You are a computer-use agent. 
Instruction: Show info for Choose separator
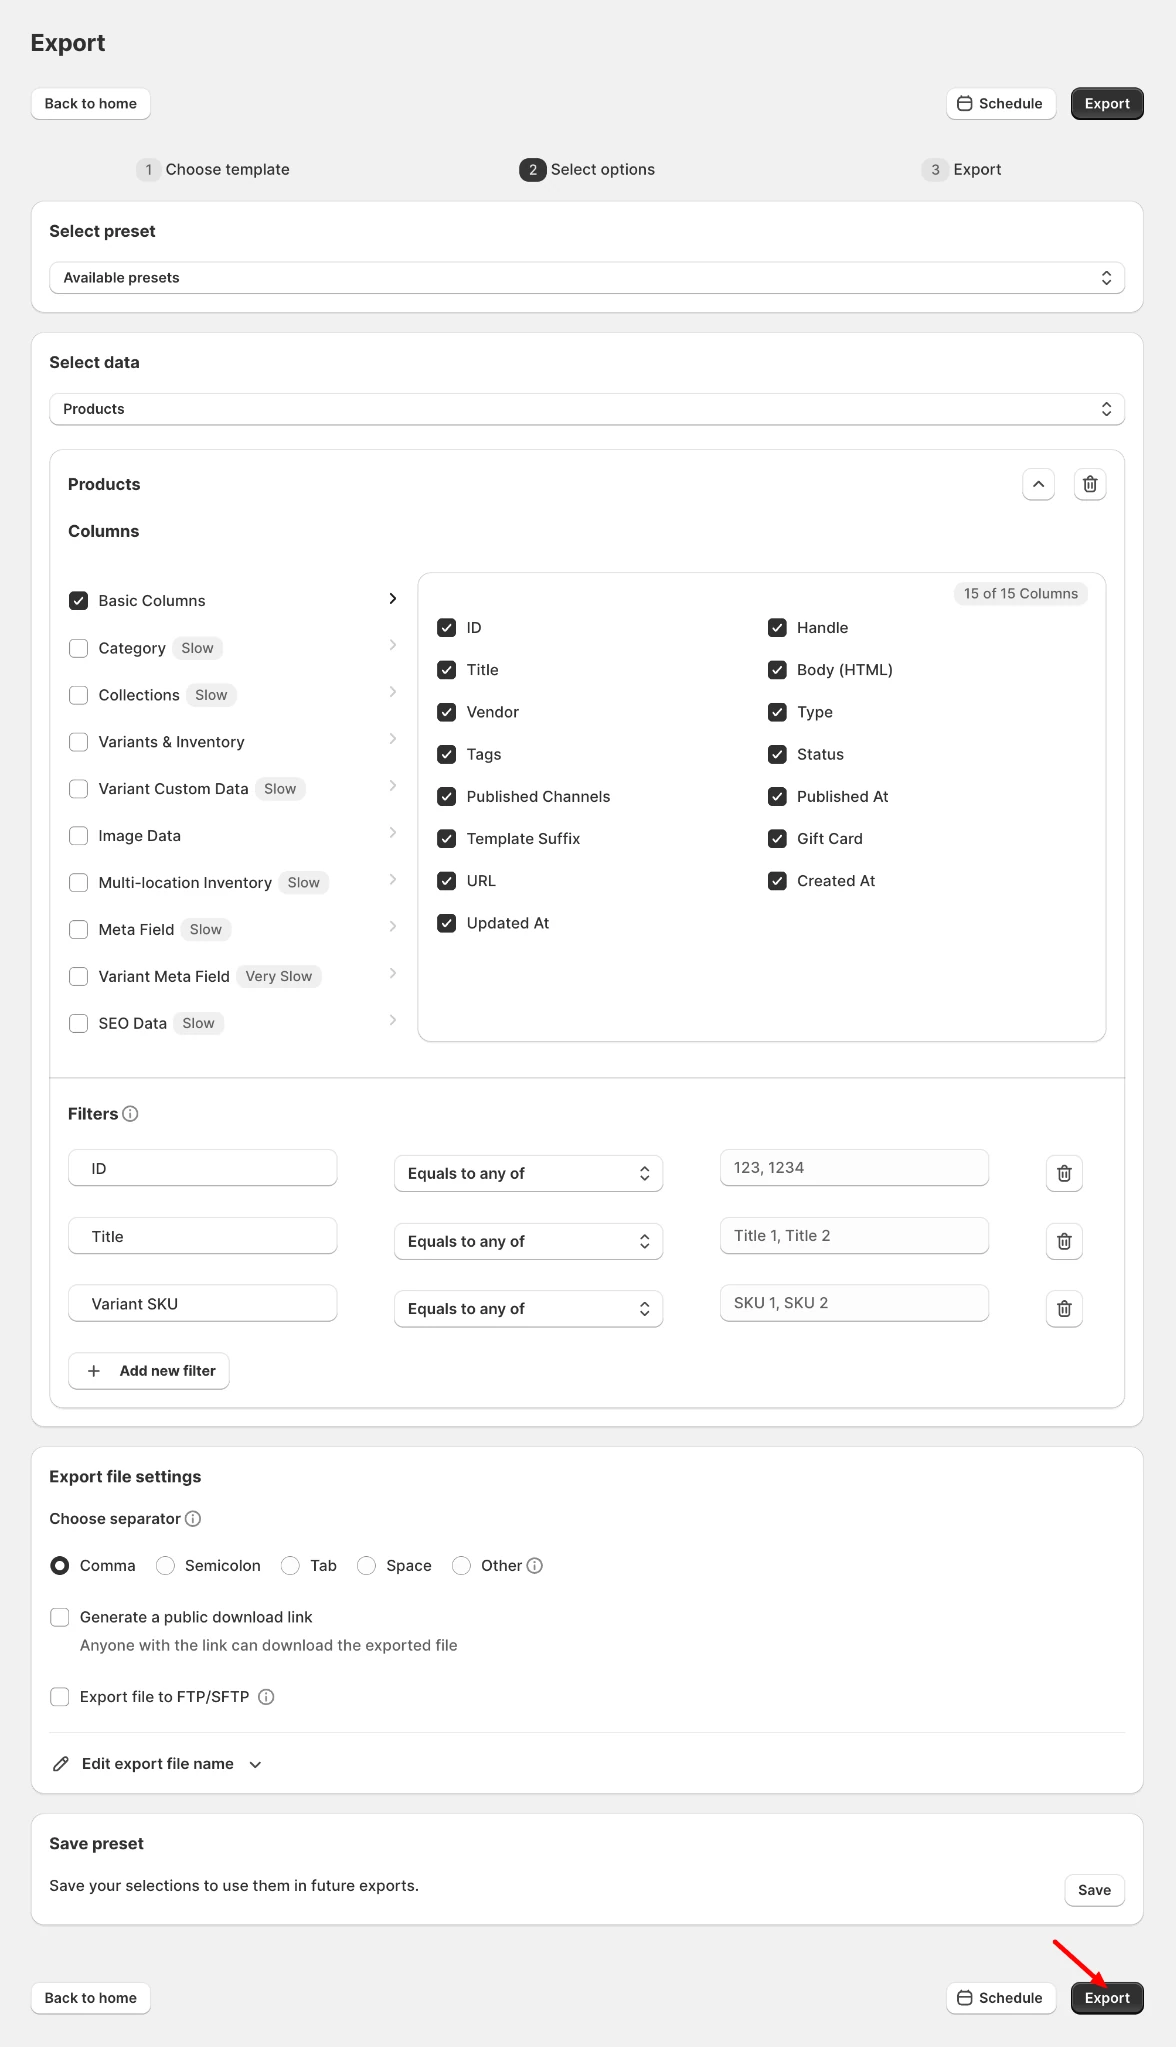193,1519
